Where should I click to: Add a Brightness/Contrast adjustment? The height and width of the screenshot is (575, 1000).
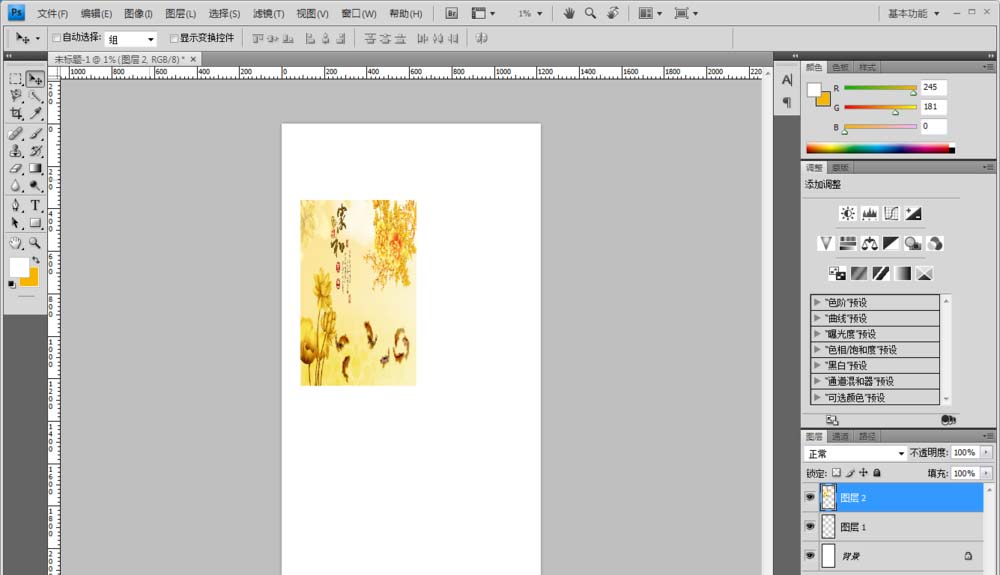(x=847, y=214)
